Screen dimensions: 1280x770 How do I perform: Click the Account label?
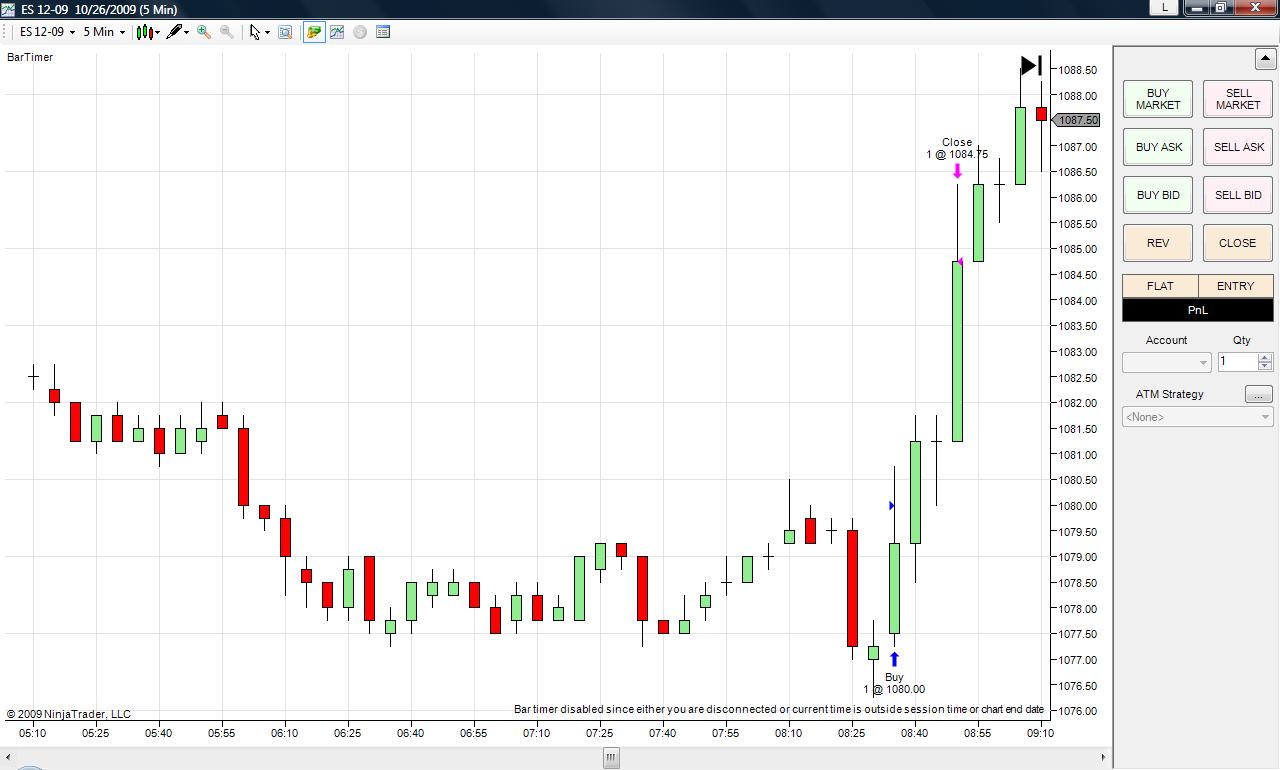click(1166, 340)
